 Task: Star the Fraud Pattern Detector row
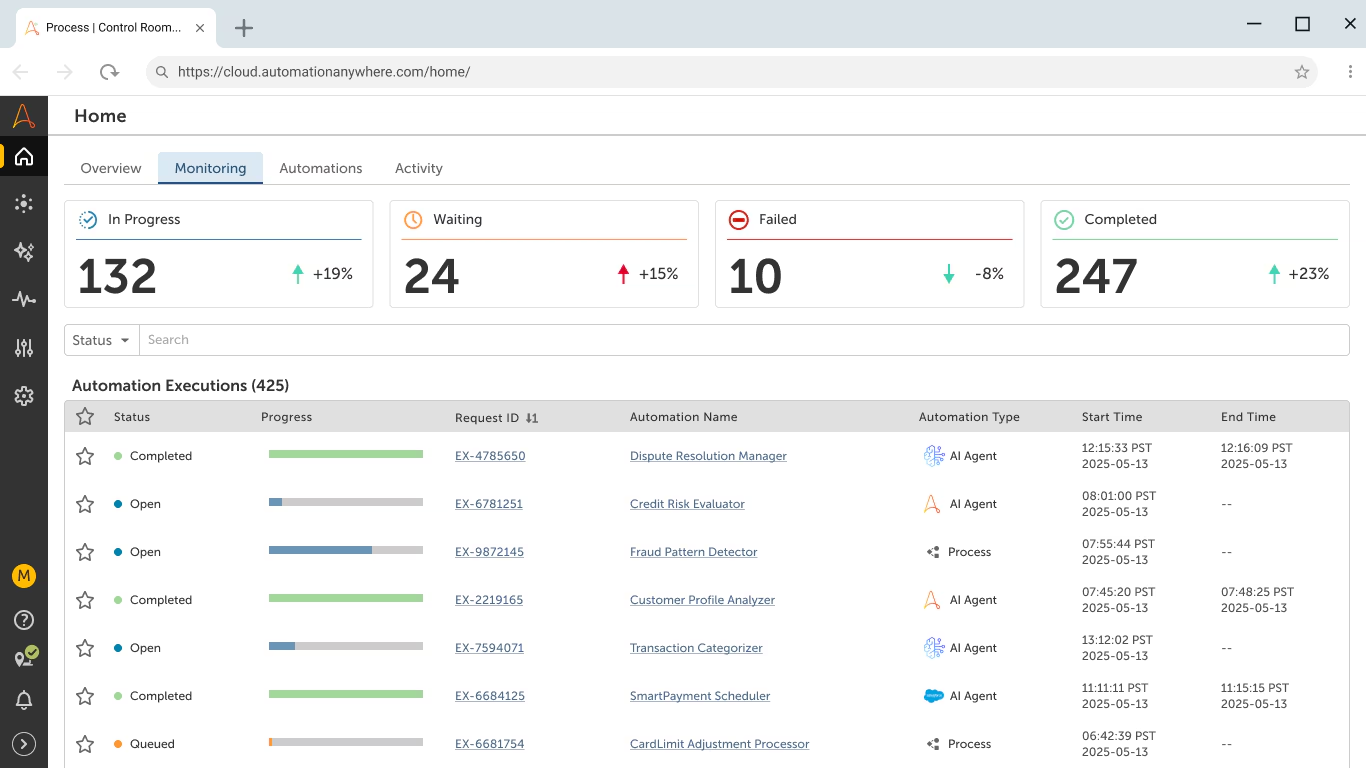[x=85, y=551]
